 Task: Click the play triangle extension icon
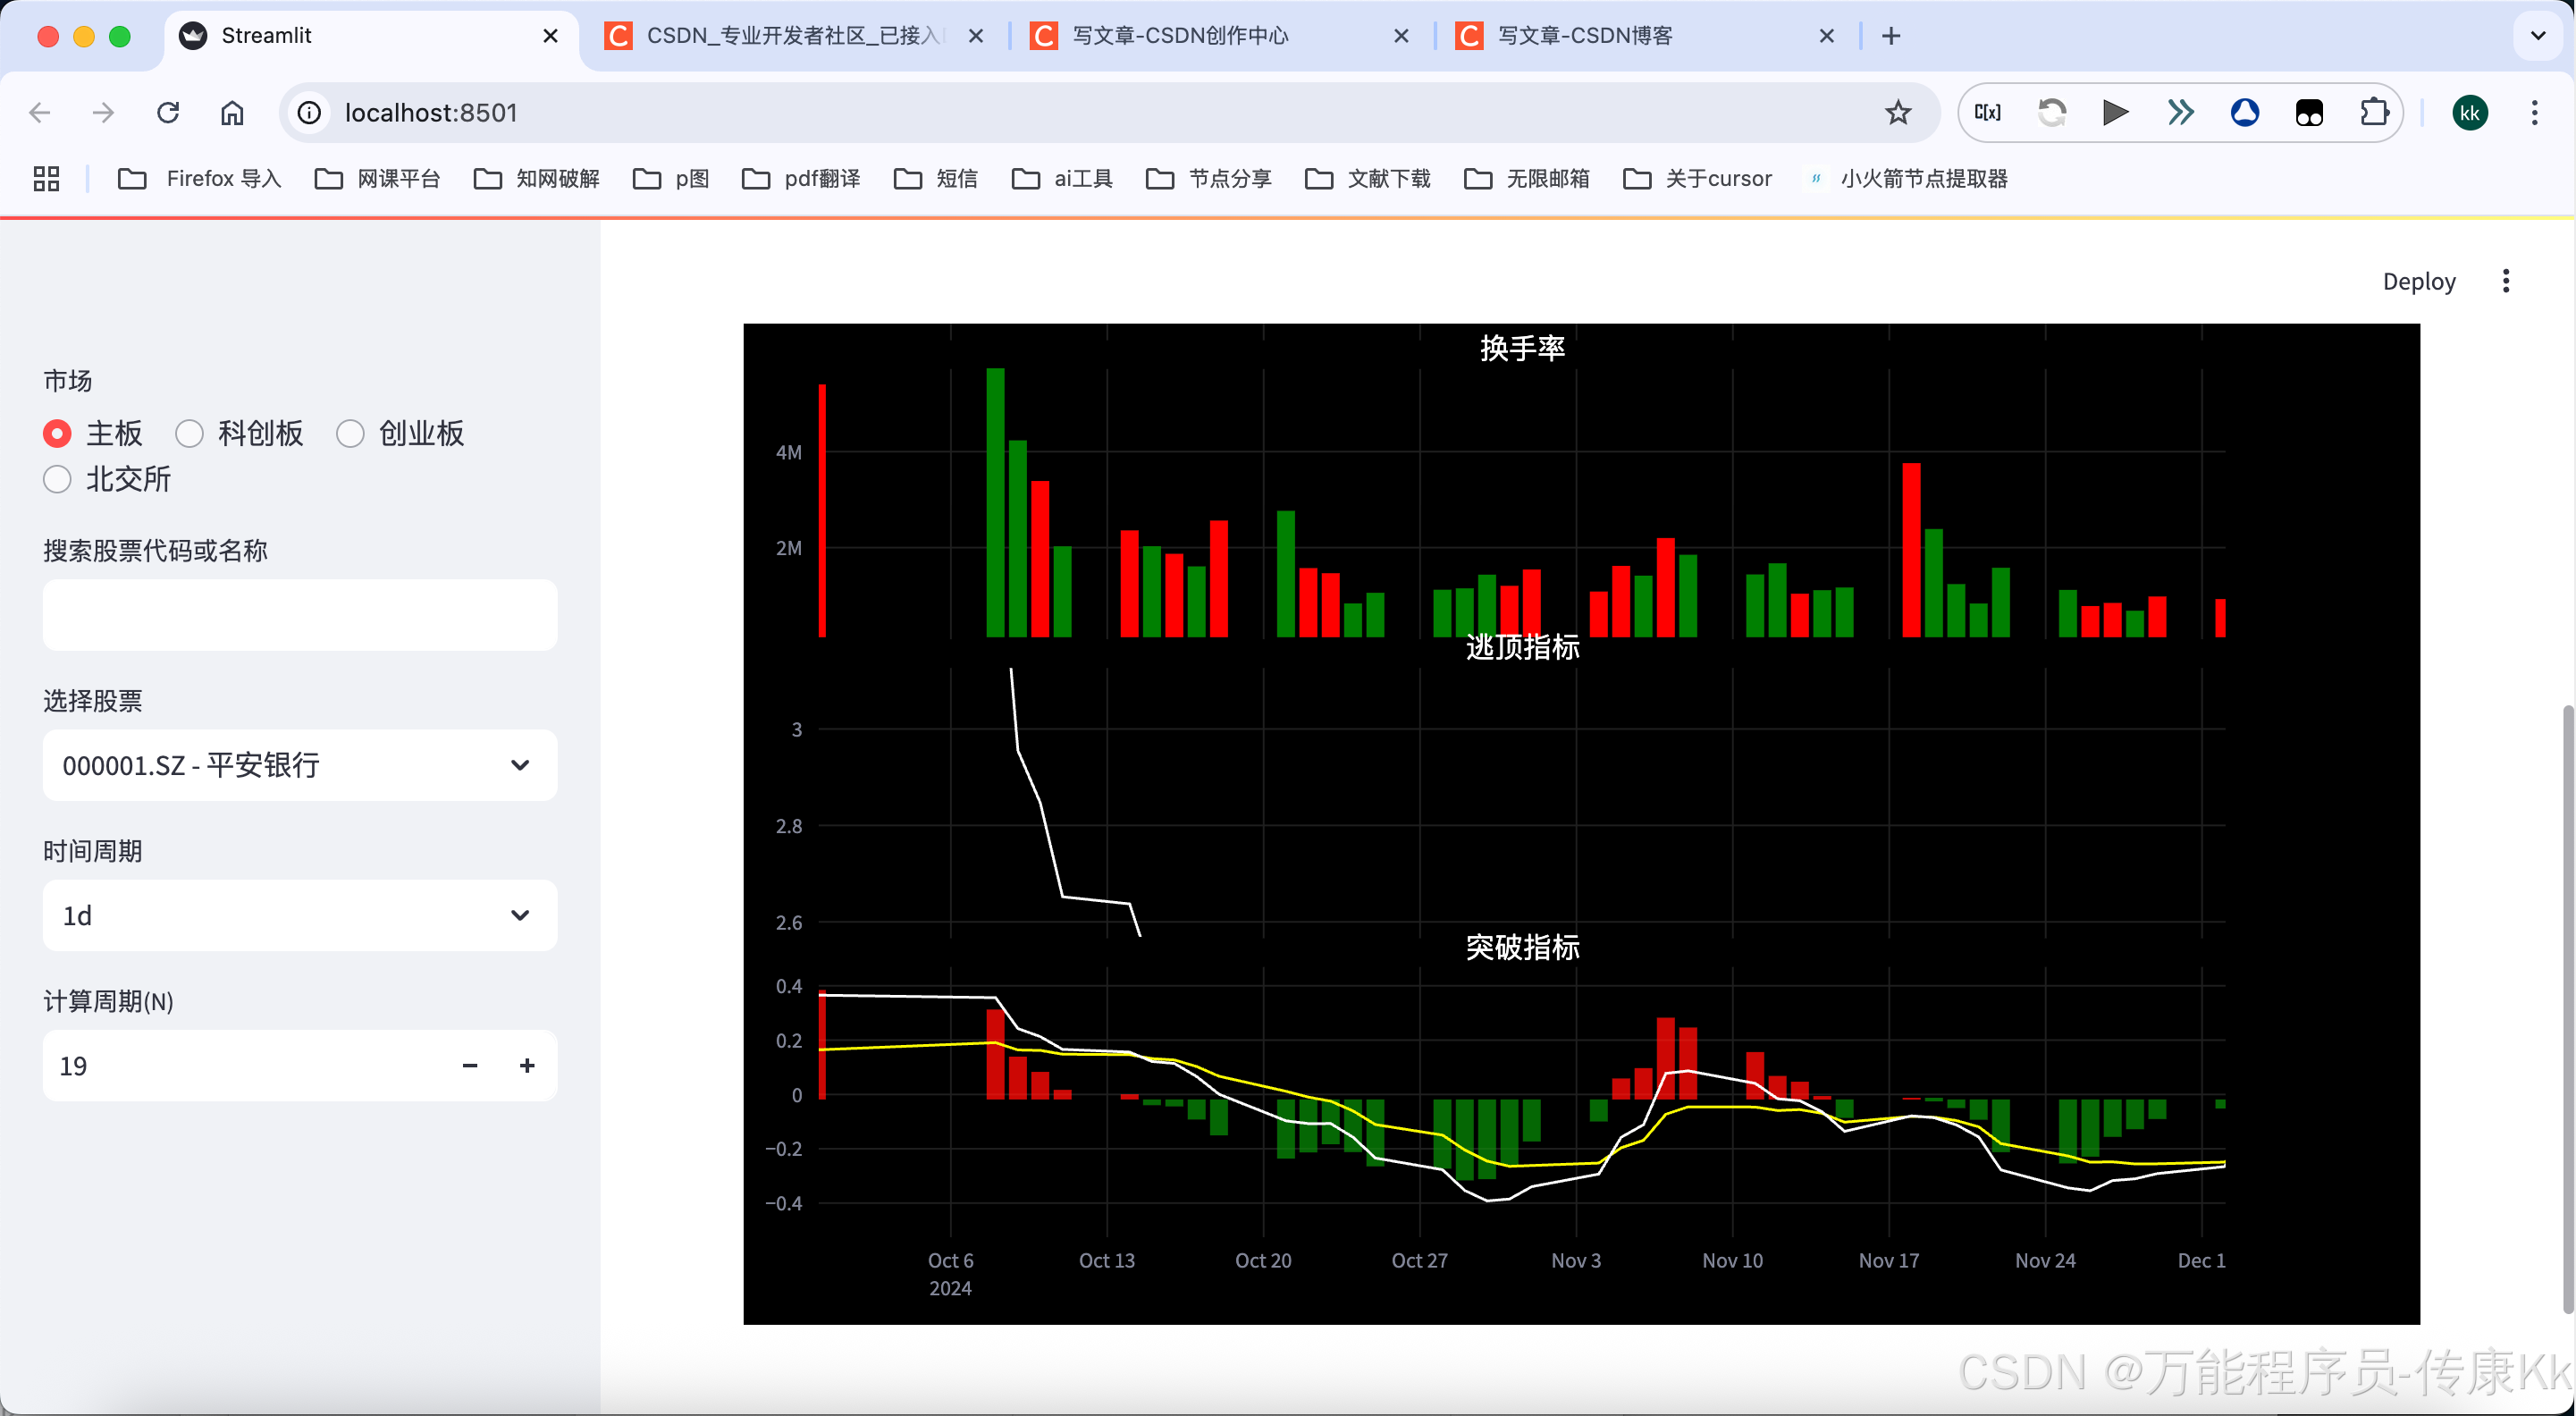pyautogui.click(x=2116, y=113)
